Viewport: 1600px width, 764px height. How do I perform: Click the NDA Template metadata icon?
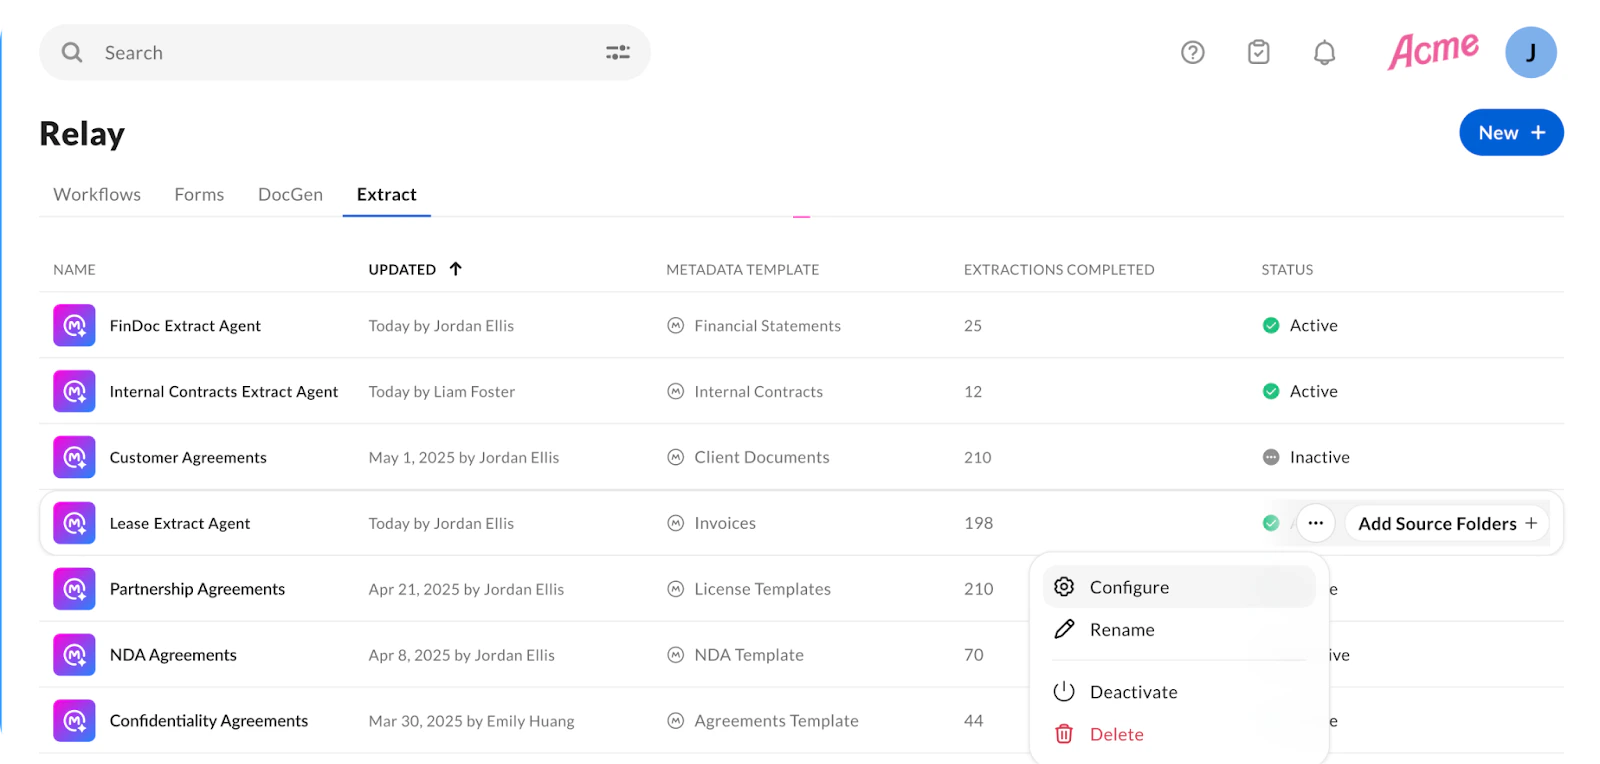pyautogui.click(x=676, y=655)
